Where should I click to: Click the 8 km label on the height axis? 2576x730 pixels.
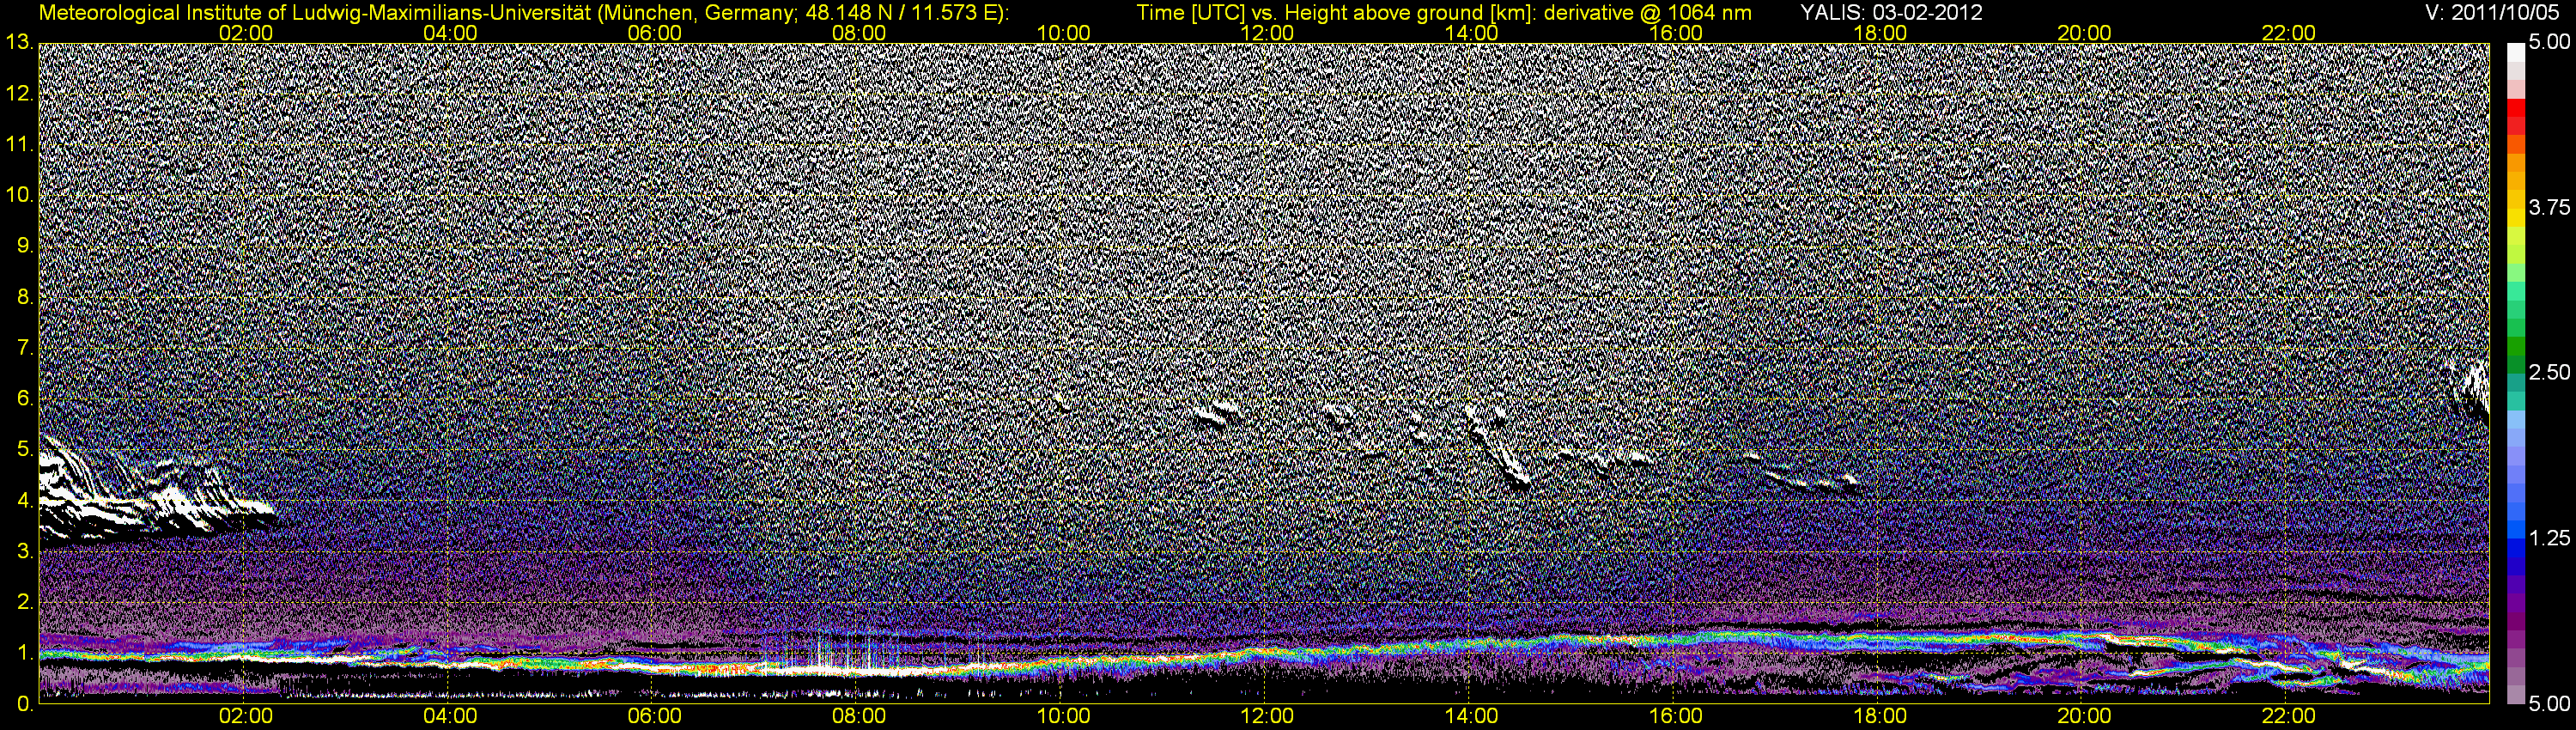click(x=25, y=297)
